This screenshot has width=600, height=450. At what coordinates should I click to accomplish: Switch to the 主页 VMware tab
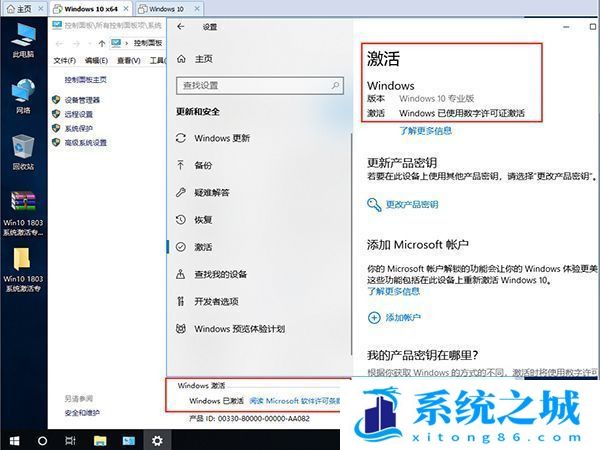24,9
